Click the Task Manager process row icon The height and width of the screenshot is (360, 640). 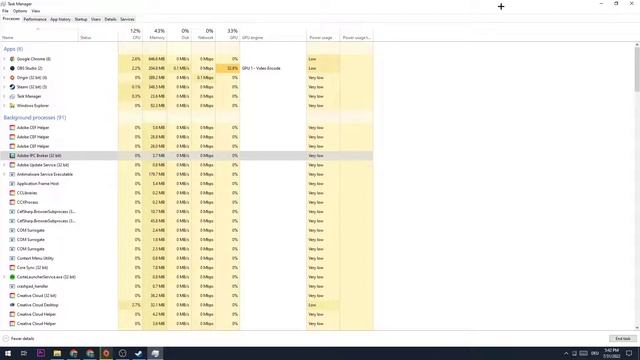(x=12, y=96)
